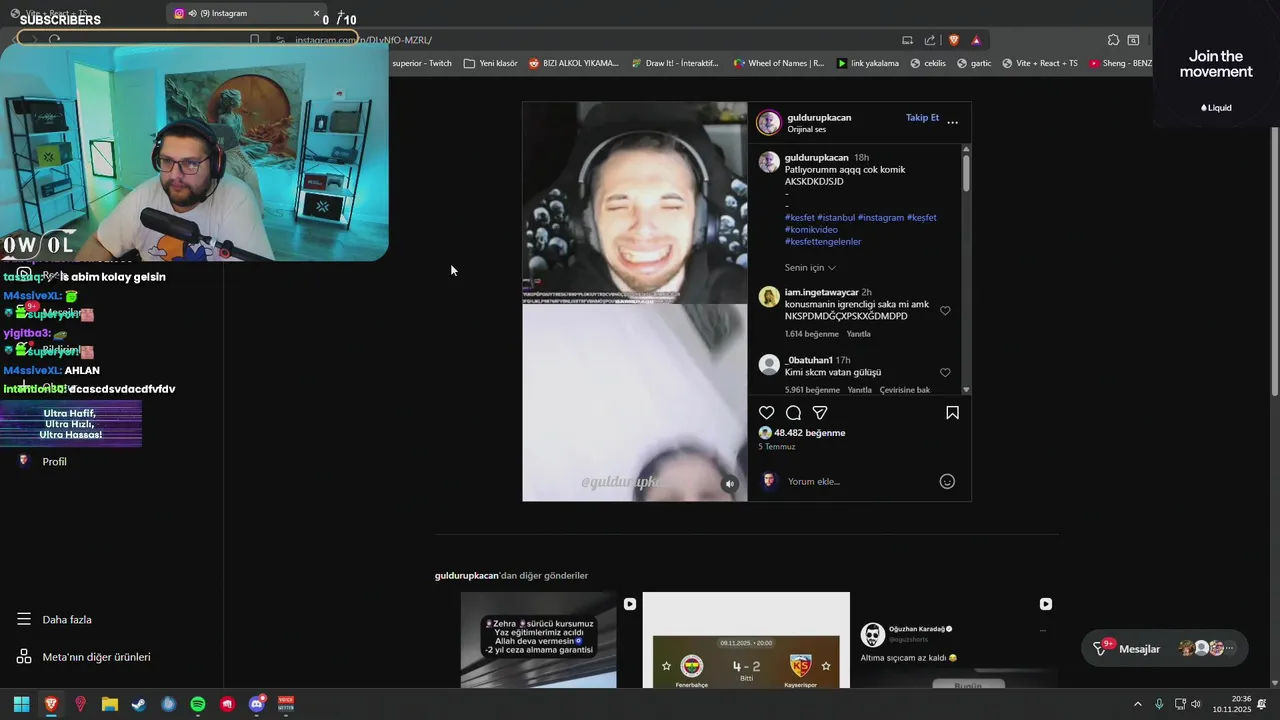Open File Explorer from taskbar
This screenshot has height=720, width=1280.
[110, 704]
